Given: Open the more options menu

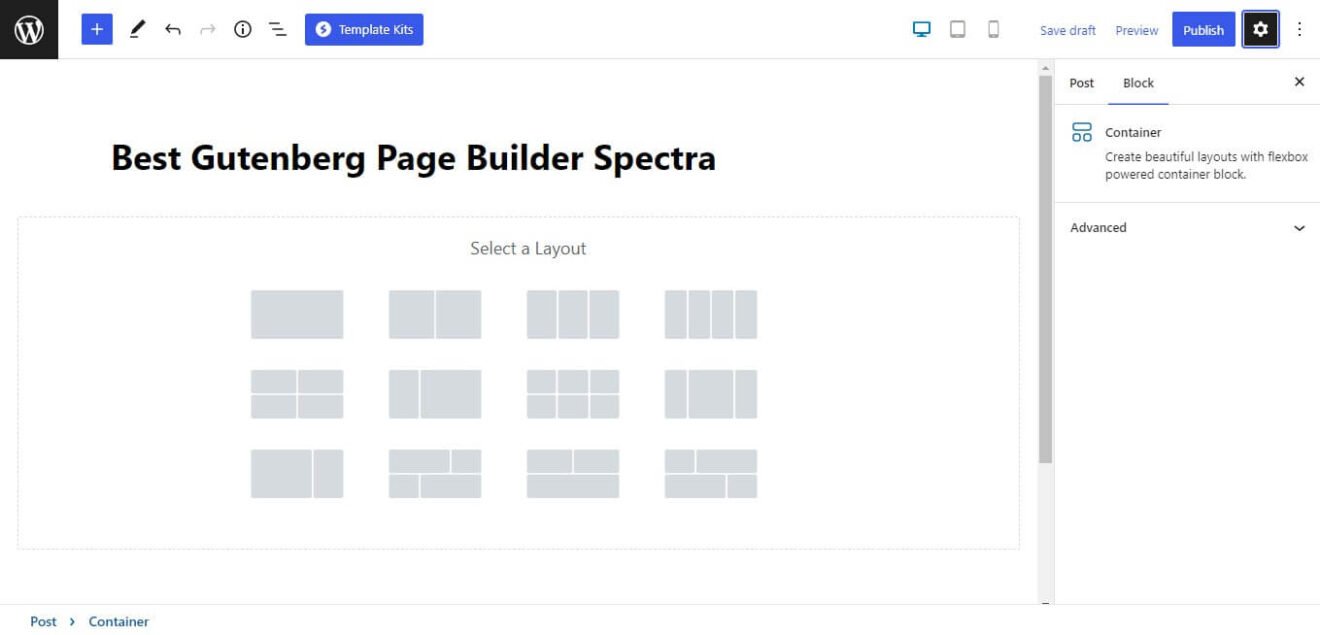Looking at the screenshot, I should (x=1299, y=29).
